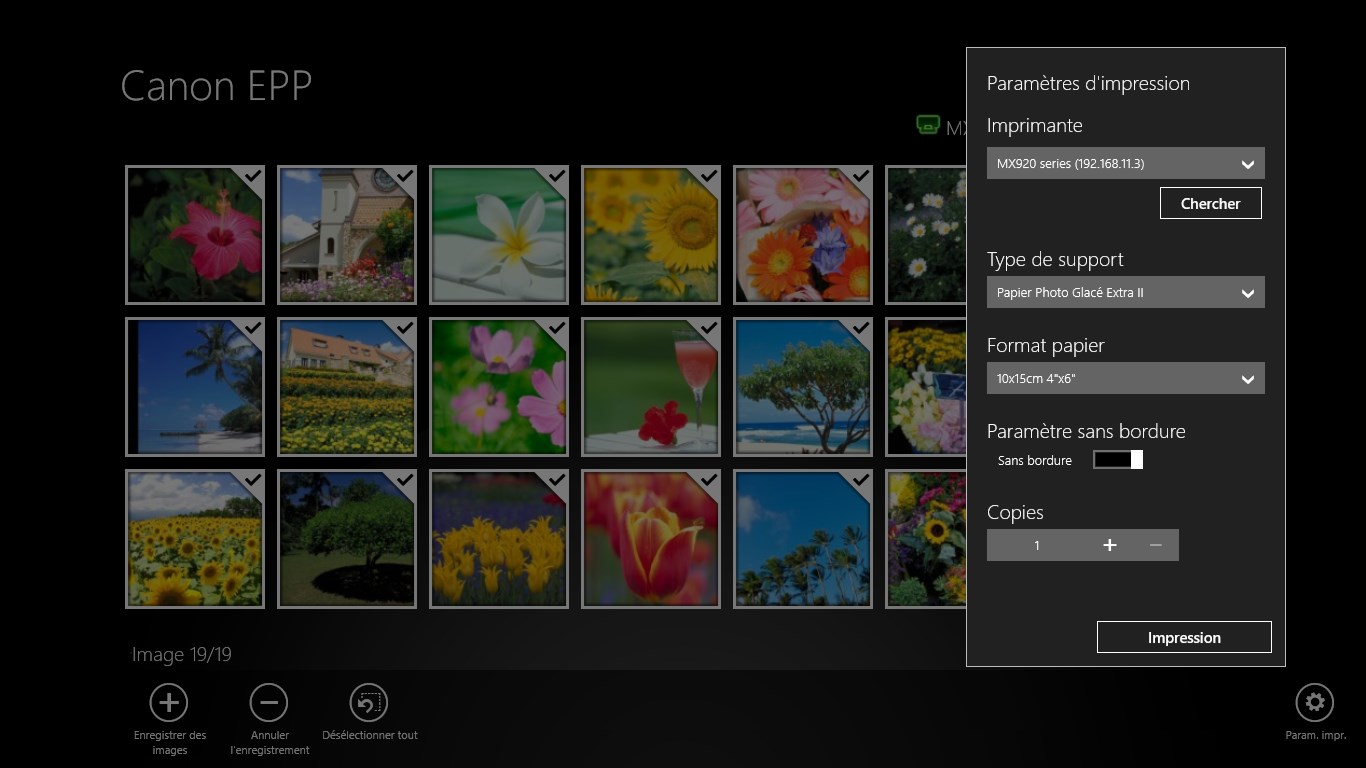Select the tree by the seashore thumbnail
The image size is (1366, 768).
803,387
